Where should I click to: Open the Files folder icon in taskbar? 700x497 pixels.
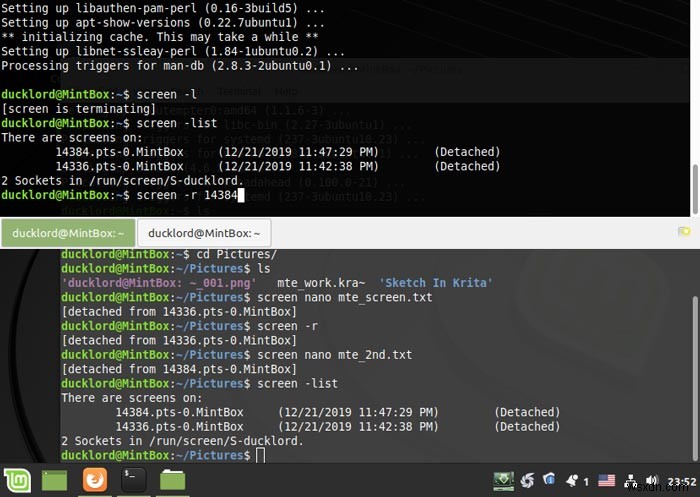pyautogui.click(x=172, y=480)
